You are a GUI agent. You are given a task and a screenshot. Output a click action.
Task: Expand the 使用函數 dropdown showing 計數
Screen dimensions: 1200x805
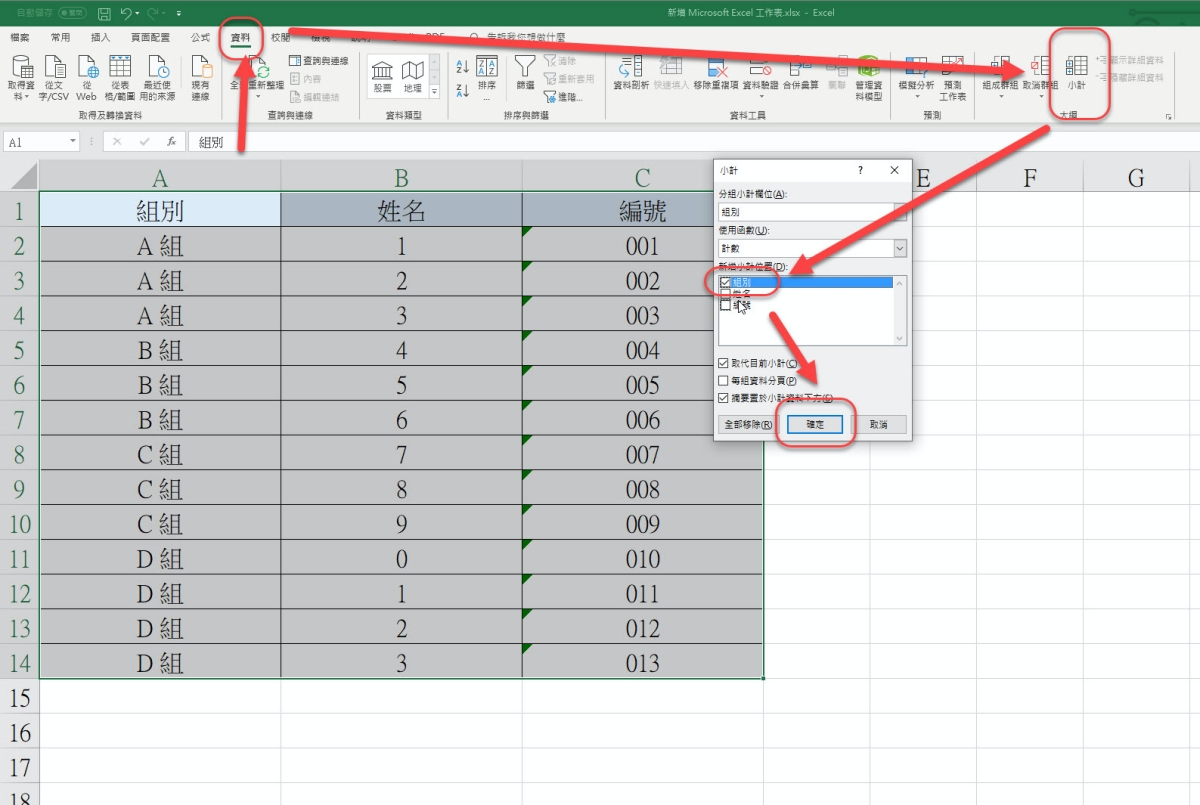(x=899, y=248)
